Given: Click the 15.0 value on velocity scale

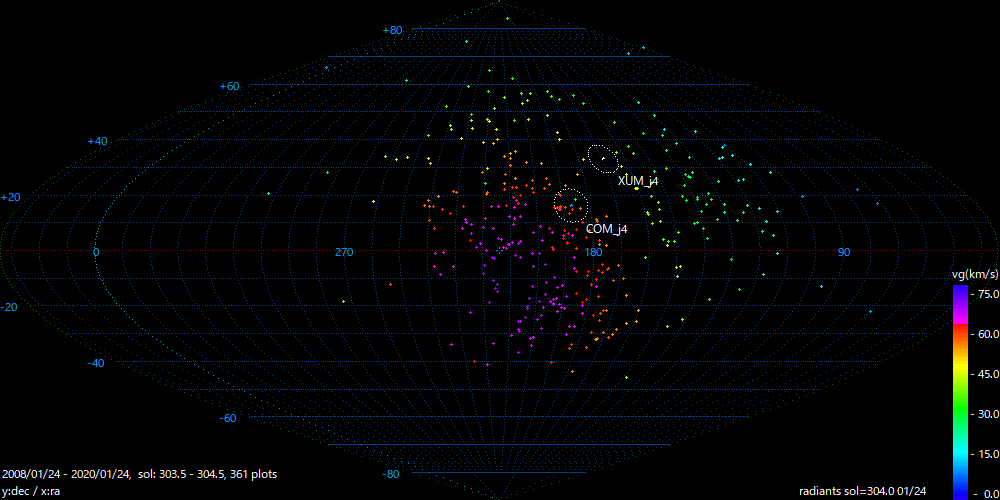Looking at the screenshot, I should click(984, 454).
